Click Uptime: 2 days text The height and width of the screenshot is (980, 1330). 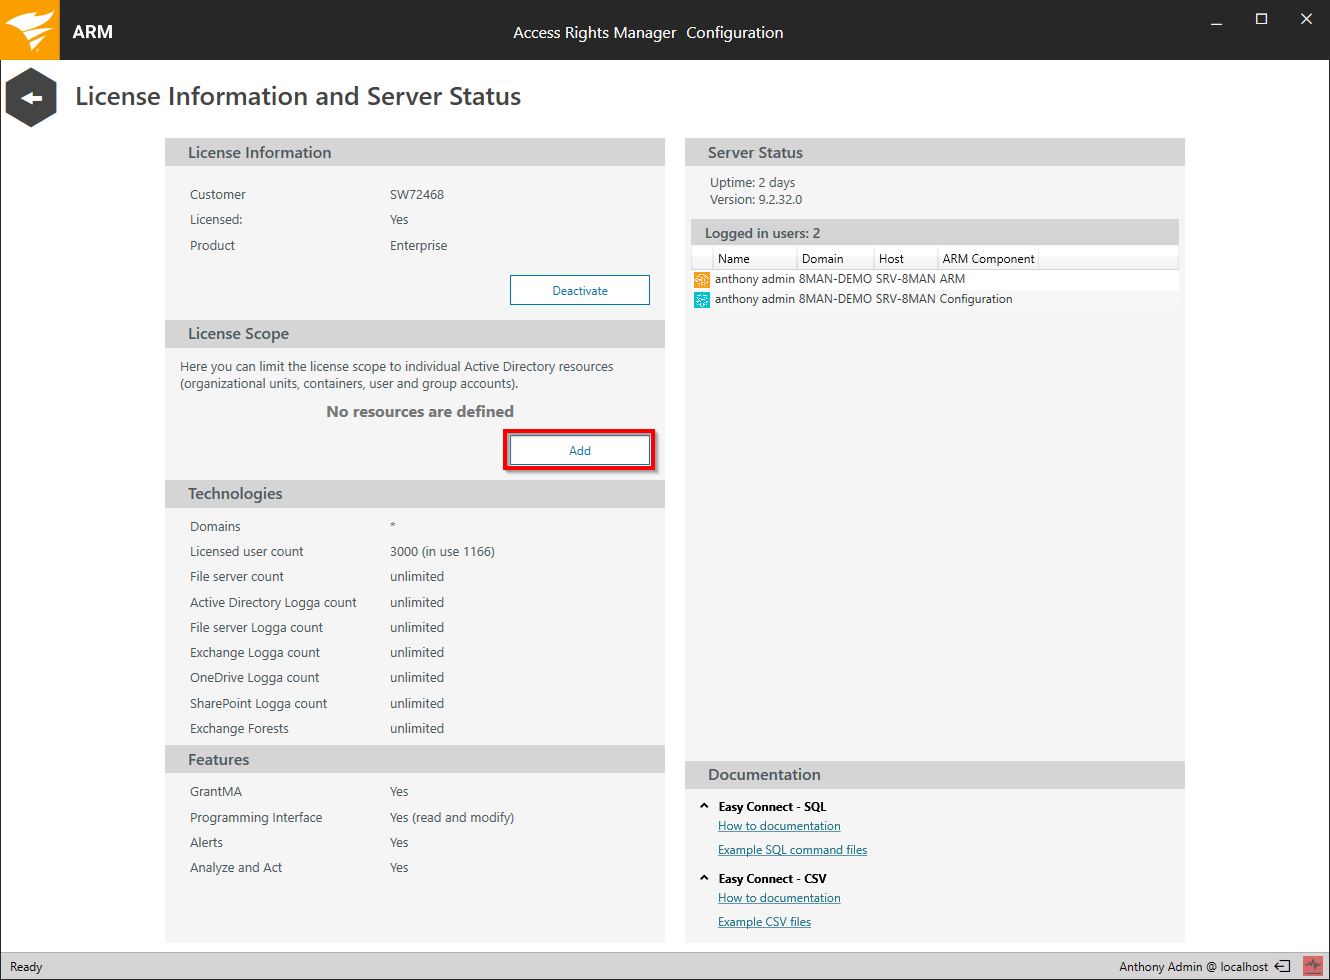pos(753,183)
